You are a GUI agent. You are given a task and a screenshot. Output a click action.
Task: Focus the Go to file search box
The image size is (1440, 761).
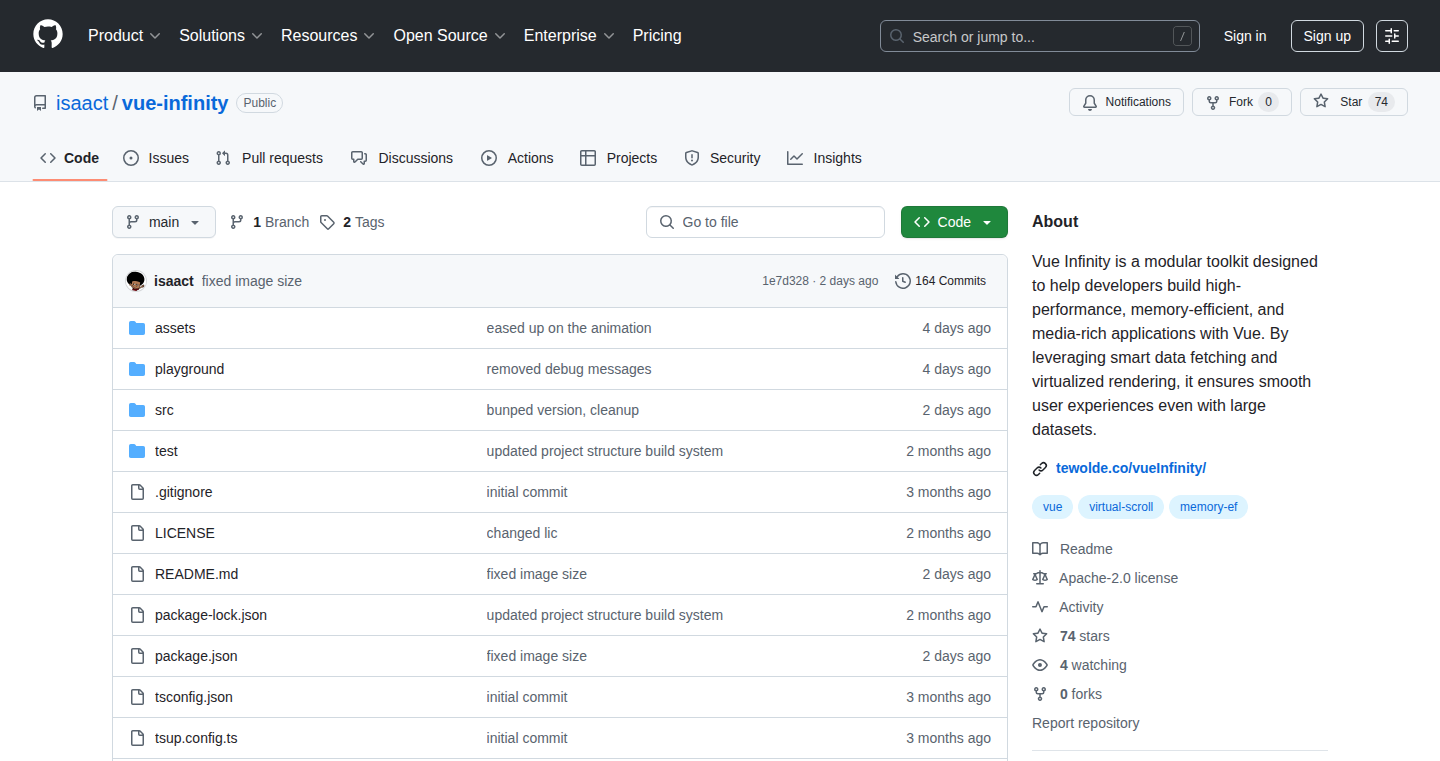766,222
